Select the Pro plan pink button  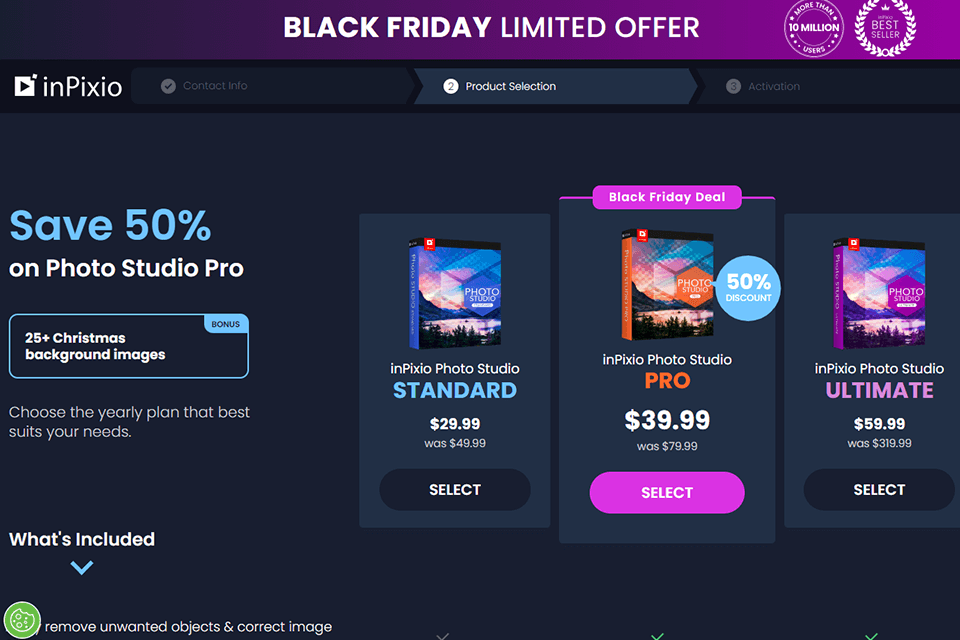pyautogui.click(x=667, y=492)
